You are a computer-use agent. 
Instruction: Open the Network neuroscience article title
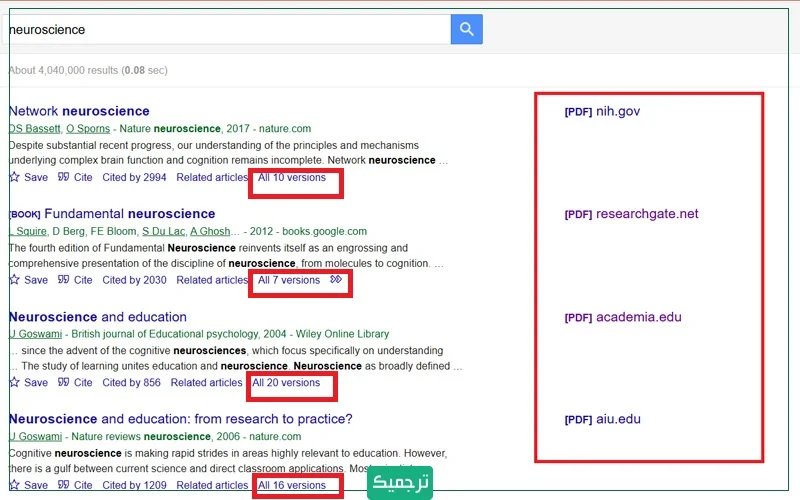tap(79, 111)
